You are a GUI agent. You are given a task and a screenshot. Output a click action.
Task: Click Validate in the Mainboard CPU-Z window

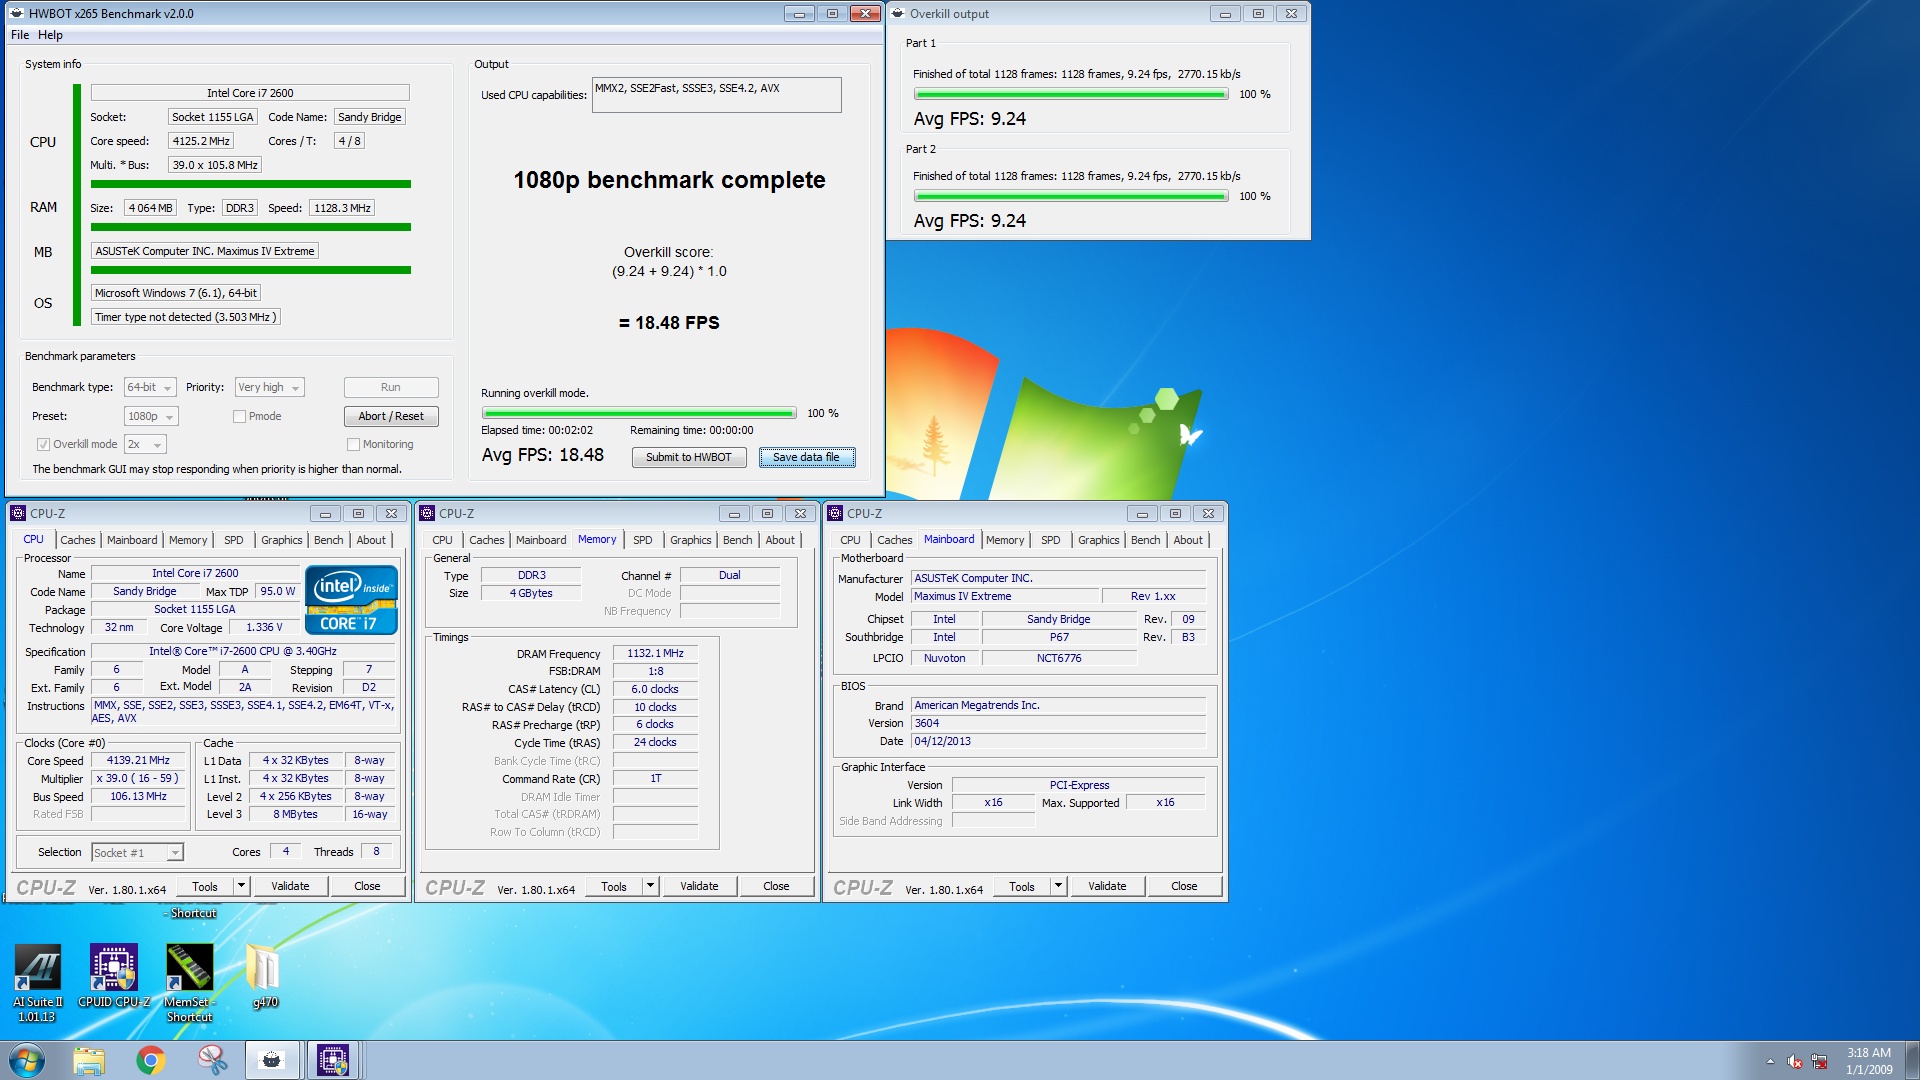[x=1107, y=886]
